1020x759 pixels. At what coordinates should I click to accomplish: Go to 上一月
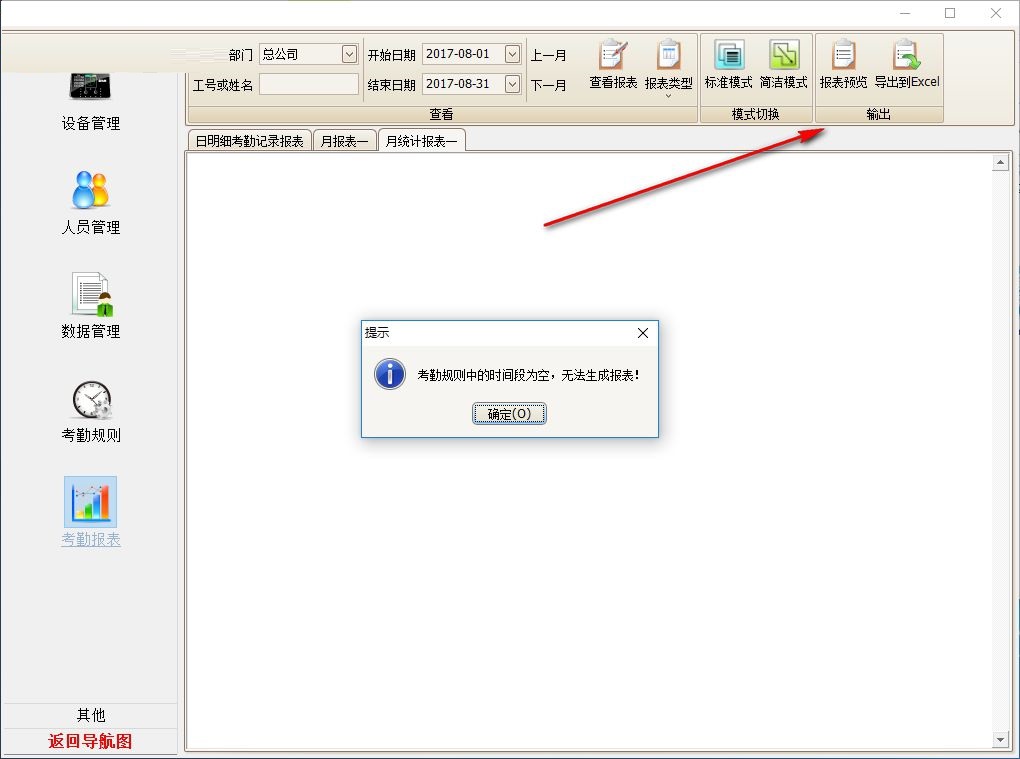[548, 55]
